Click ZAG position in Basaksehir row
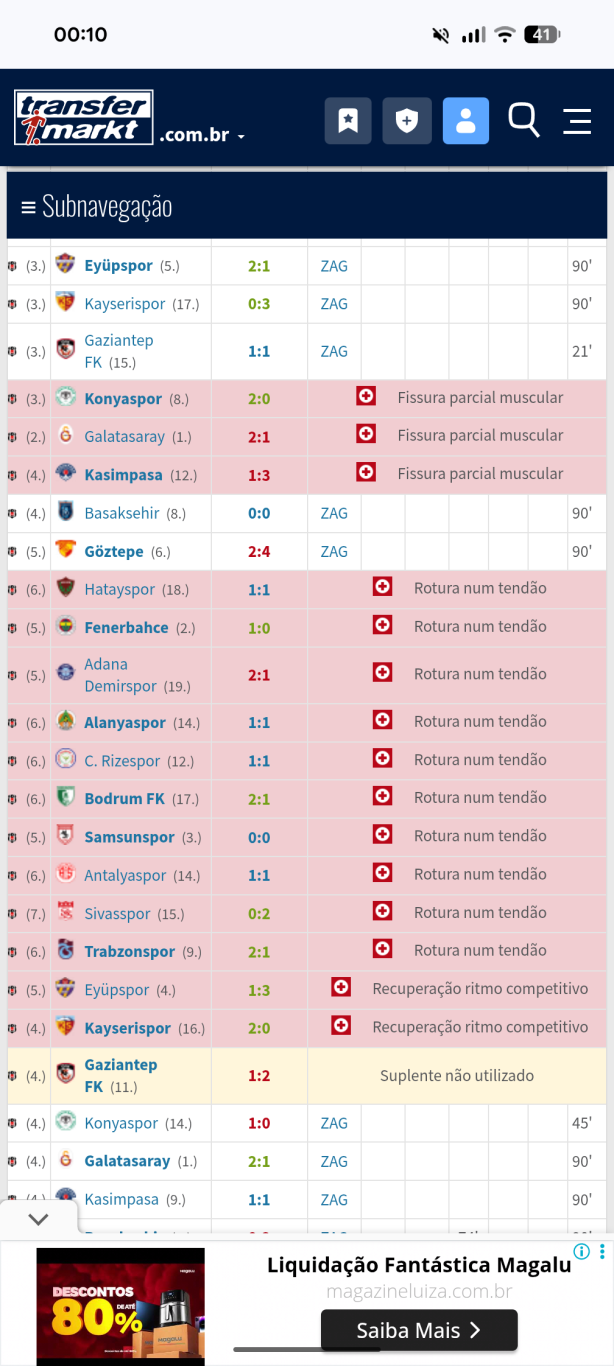 point(334,513)
